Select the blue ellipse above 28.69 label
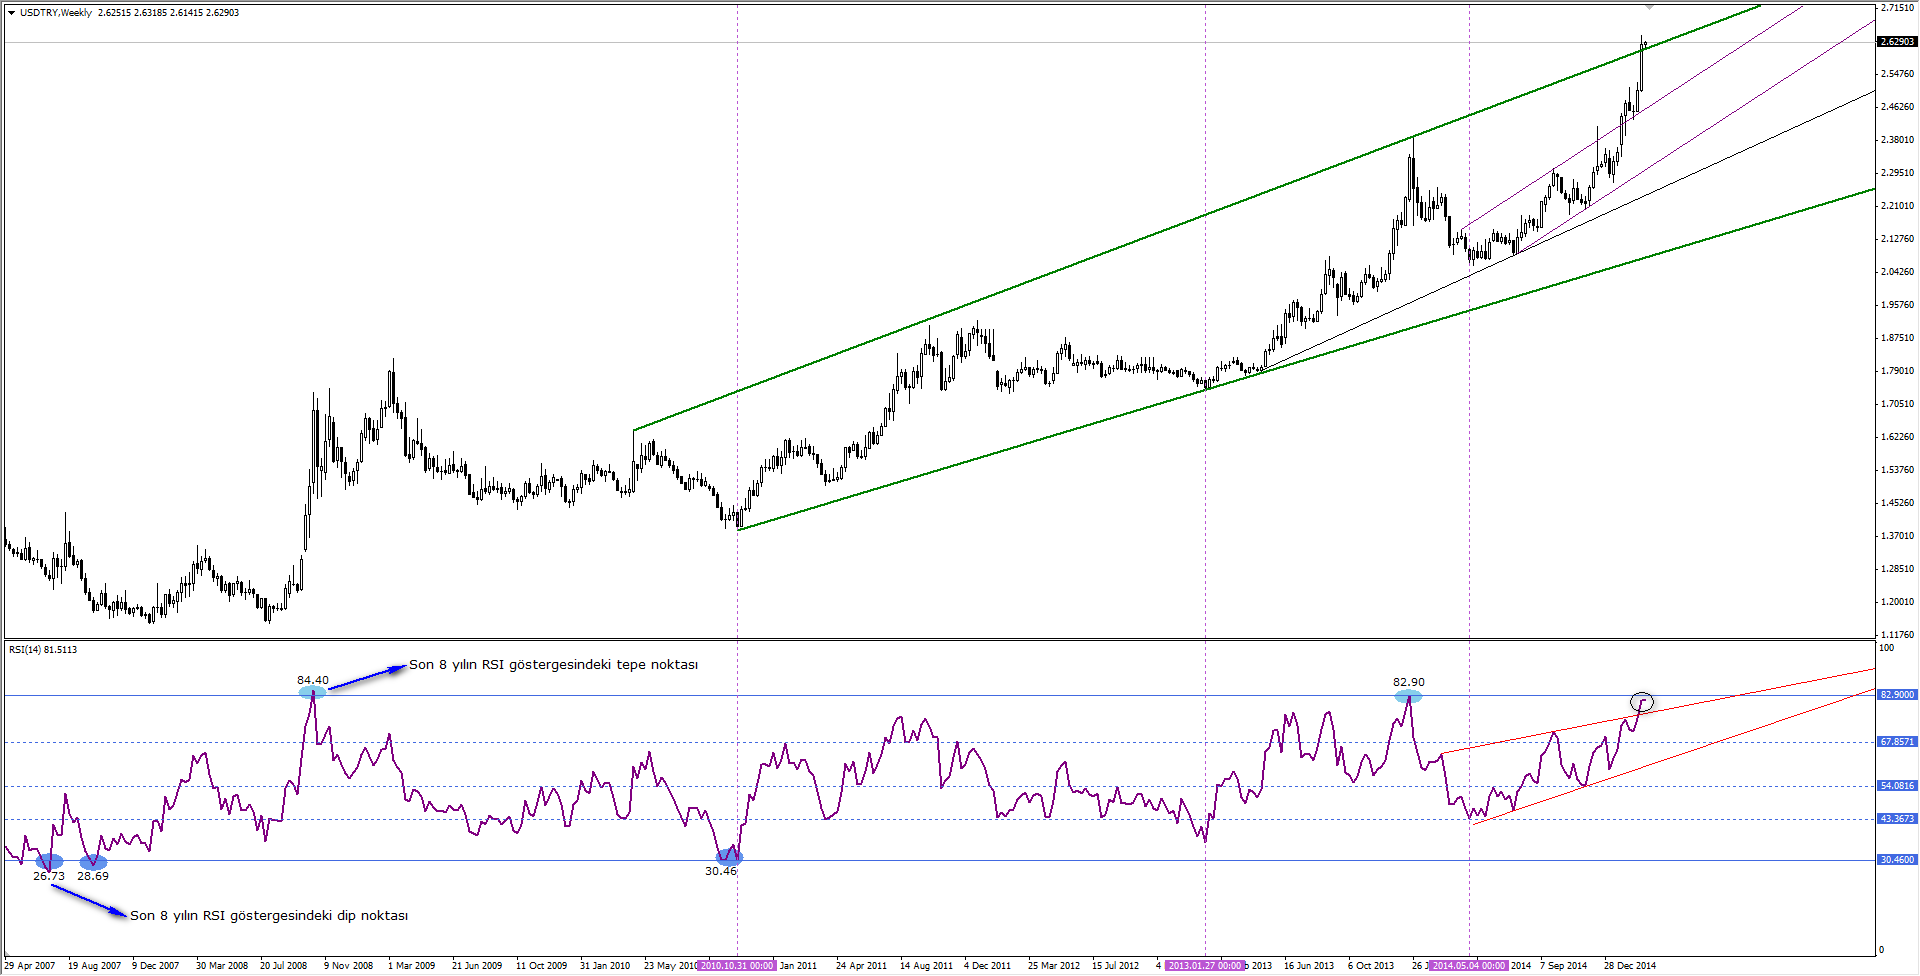Screen dimensions: 1920x976 pos(93,861)
